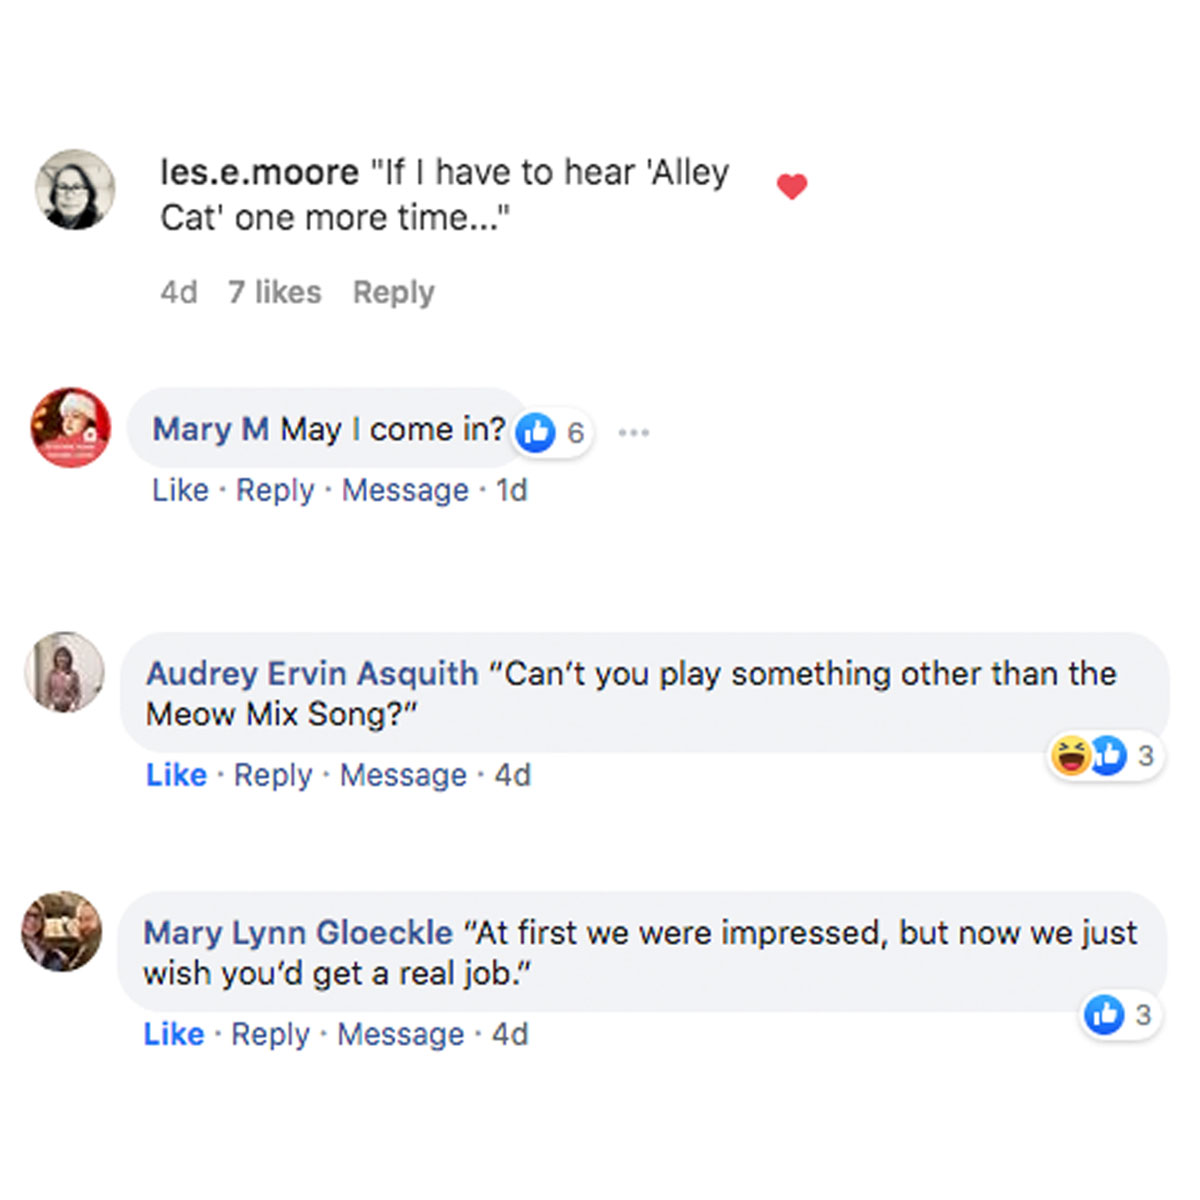This screenshot has width=1200, height=1200.
Task: Toggle Like on Audrey Ervin Asquith's comment
Action: point(176,775)
